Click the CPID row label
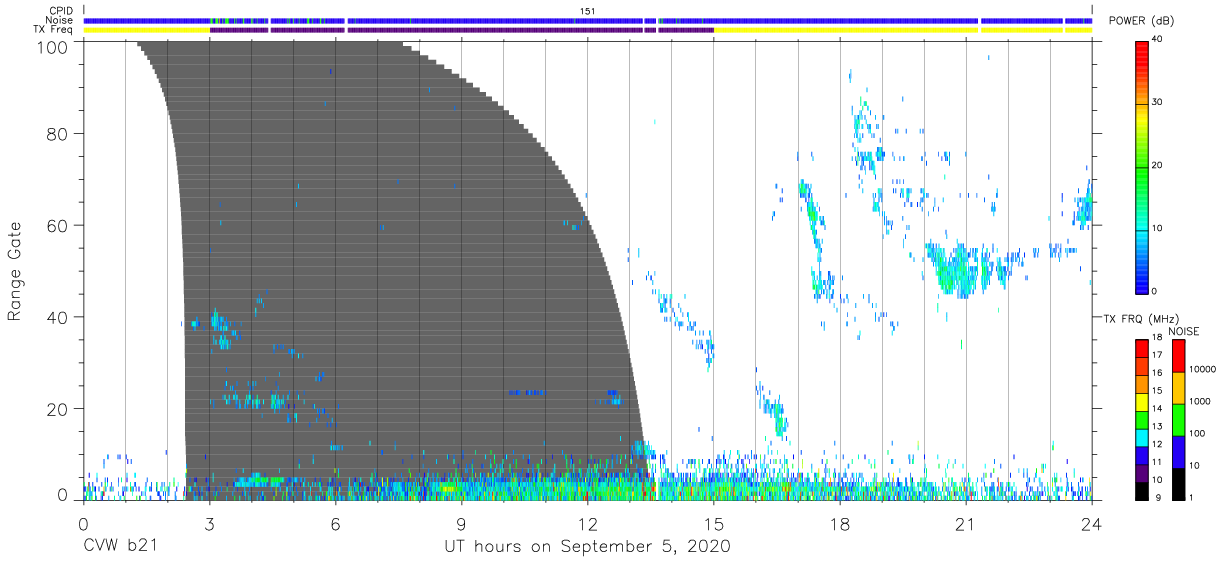The image size is (1228, 567). point(61,11)
